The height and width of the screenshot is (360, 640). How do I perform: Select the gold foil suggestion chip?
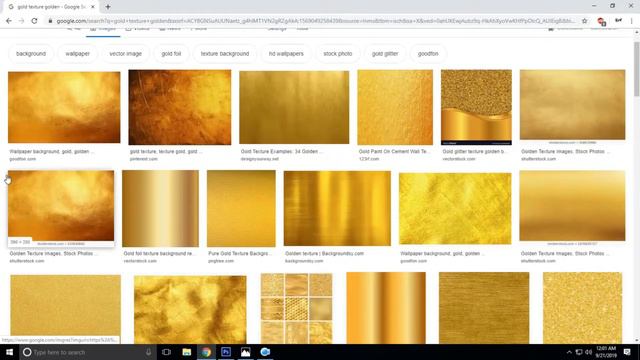coord(171,53)
